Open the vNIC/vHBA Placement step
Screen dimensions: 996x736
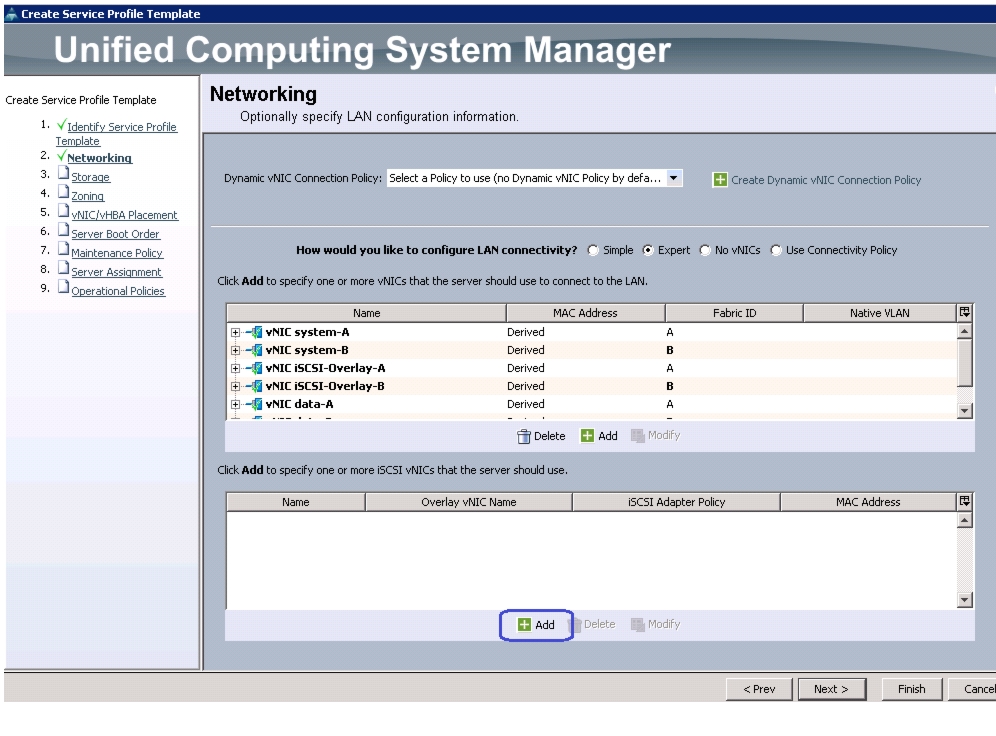(124, 215)
